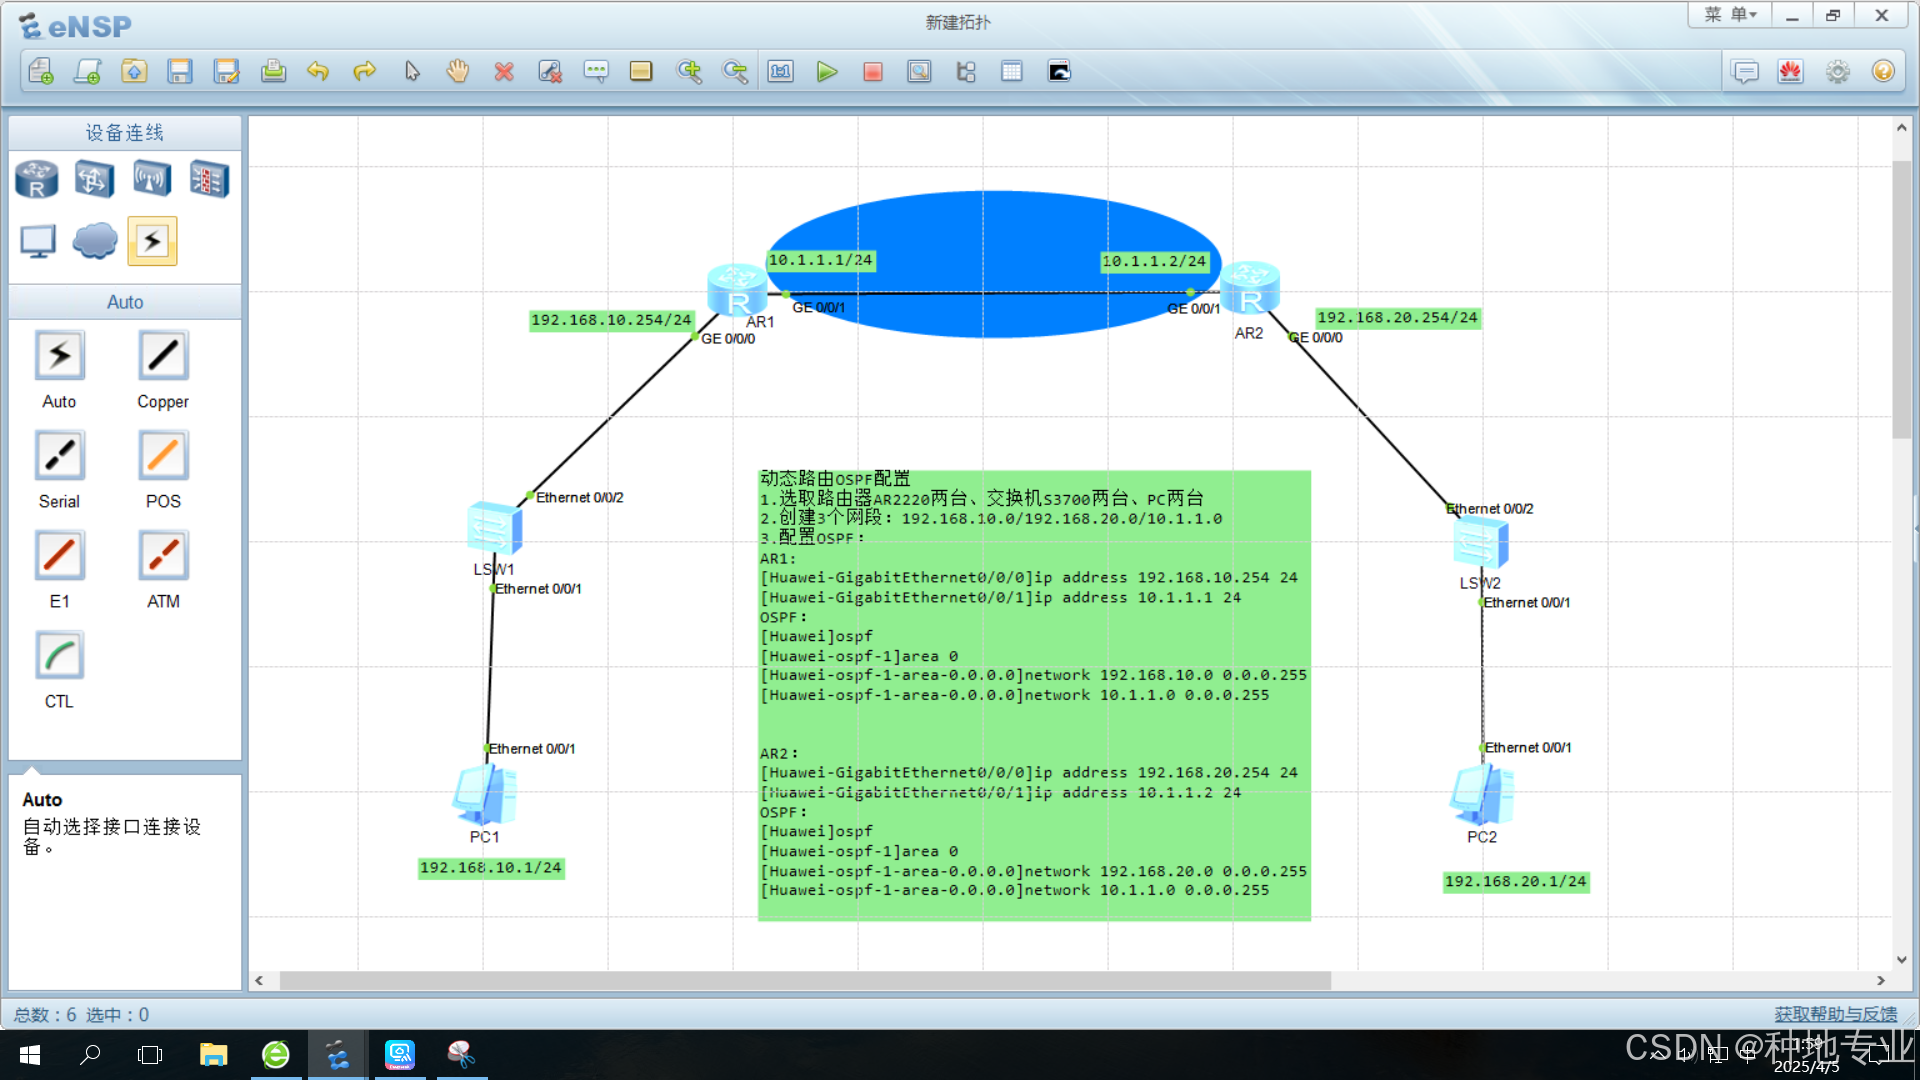Viewport: 1920px width, 1080px height.
Task: Click the zoom in magnifier icon
Action: pos(689,72)
